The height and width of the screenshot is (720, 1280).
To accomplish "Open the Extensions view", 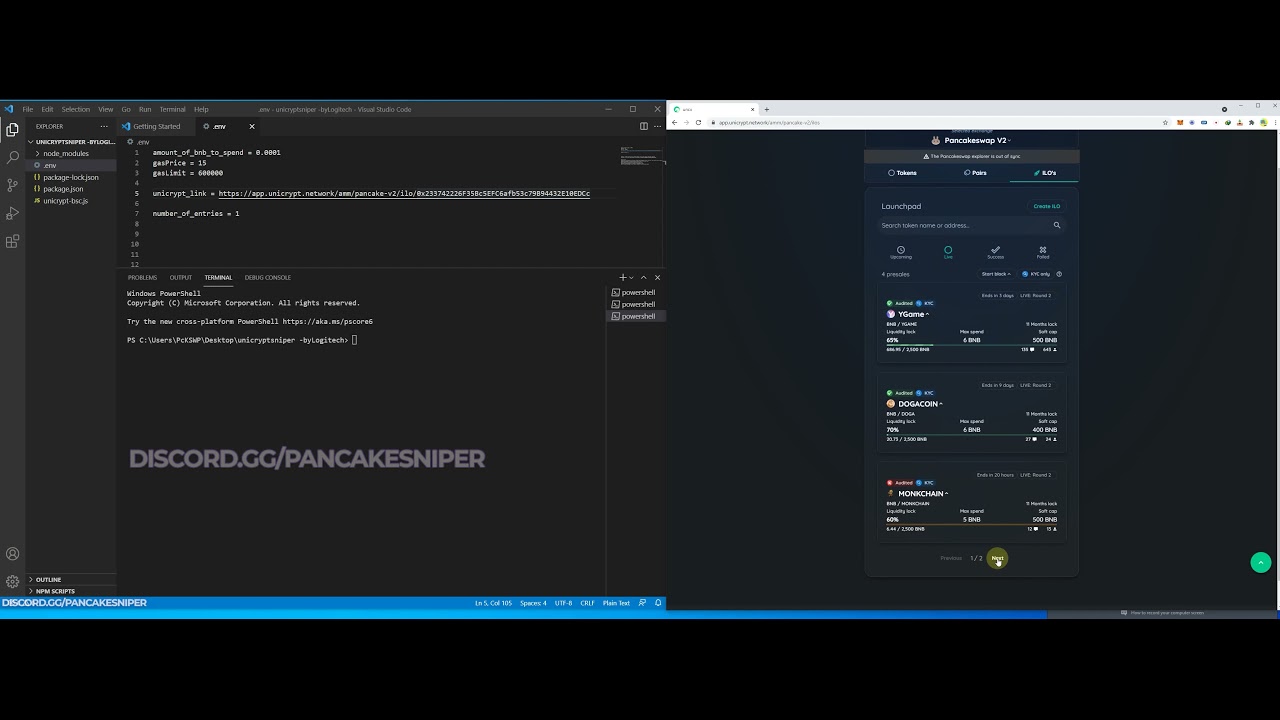I will point(12,241).
